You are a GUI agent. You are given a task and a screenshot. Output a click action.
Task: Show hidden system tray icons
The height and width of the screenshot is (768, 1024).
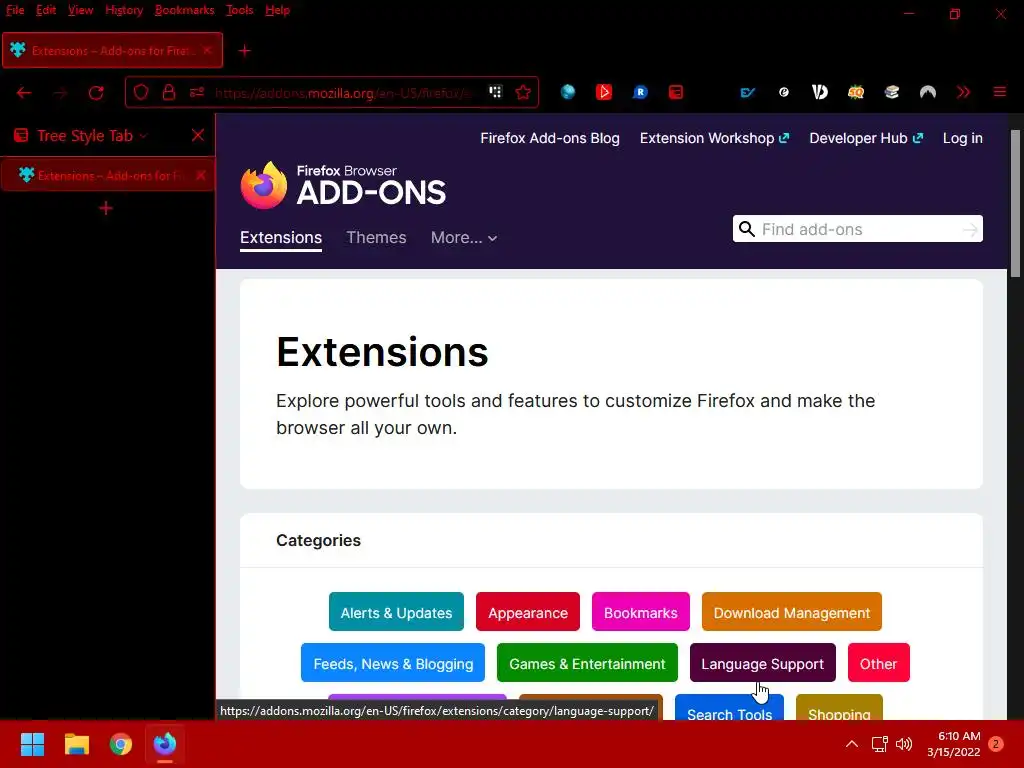pos(852,744)
